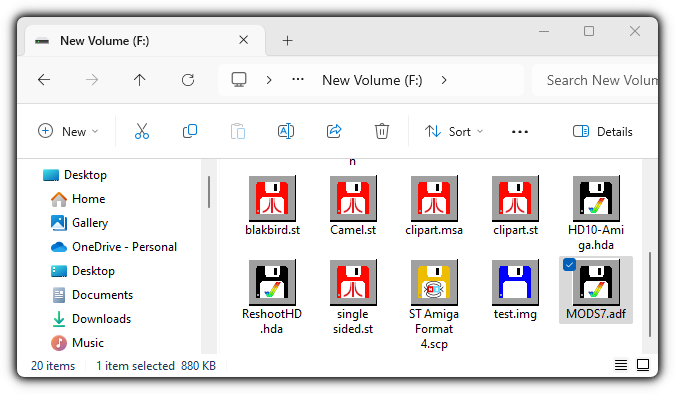Click the MODS7.adf file name
Viewport: 675px width, 394px height.
pyautogui.click(x=596, y=313)
